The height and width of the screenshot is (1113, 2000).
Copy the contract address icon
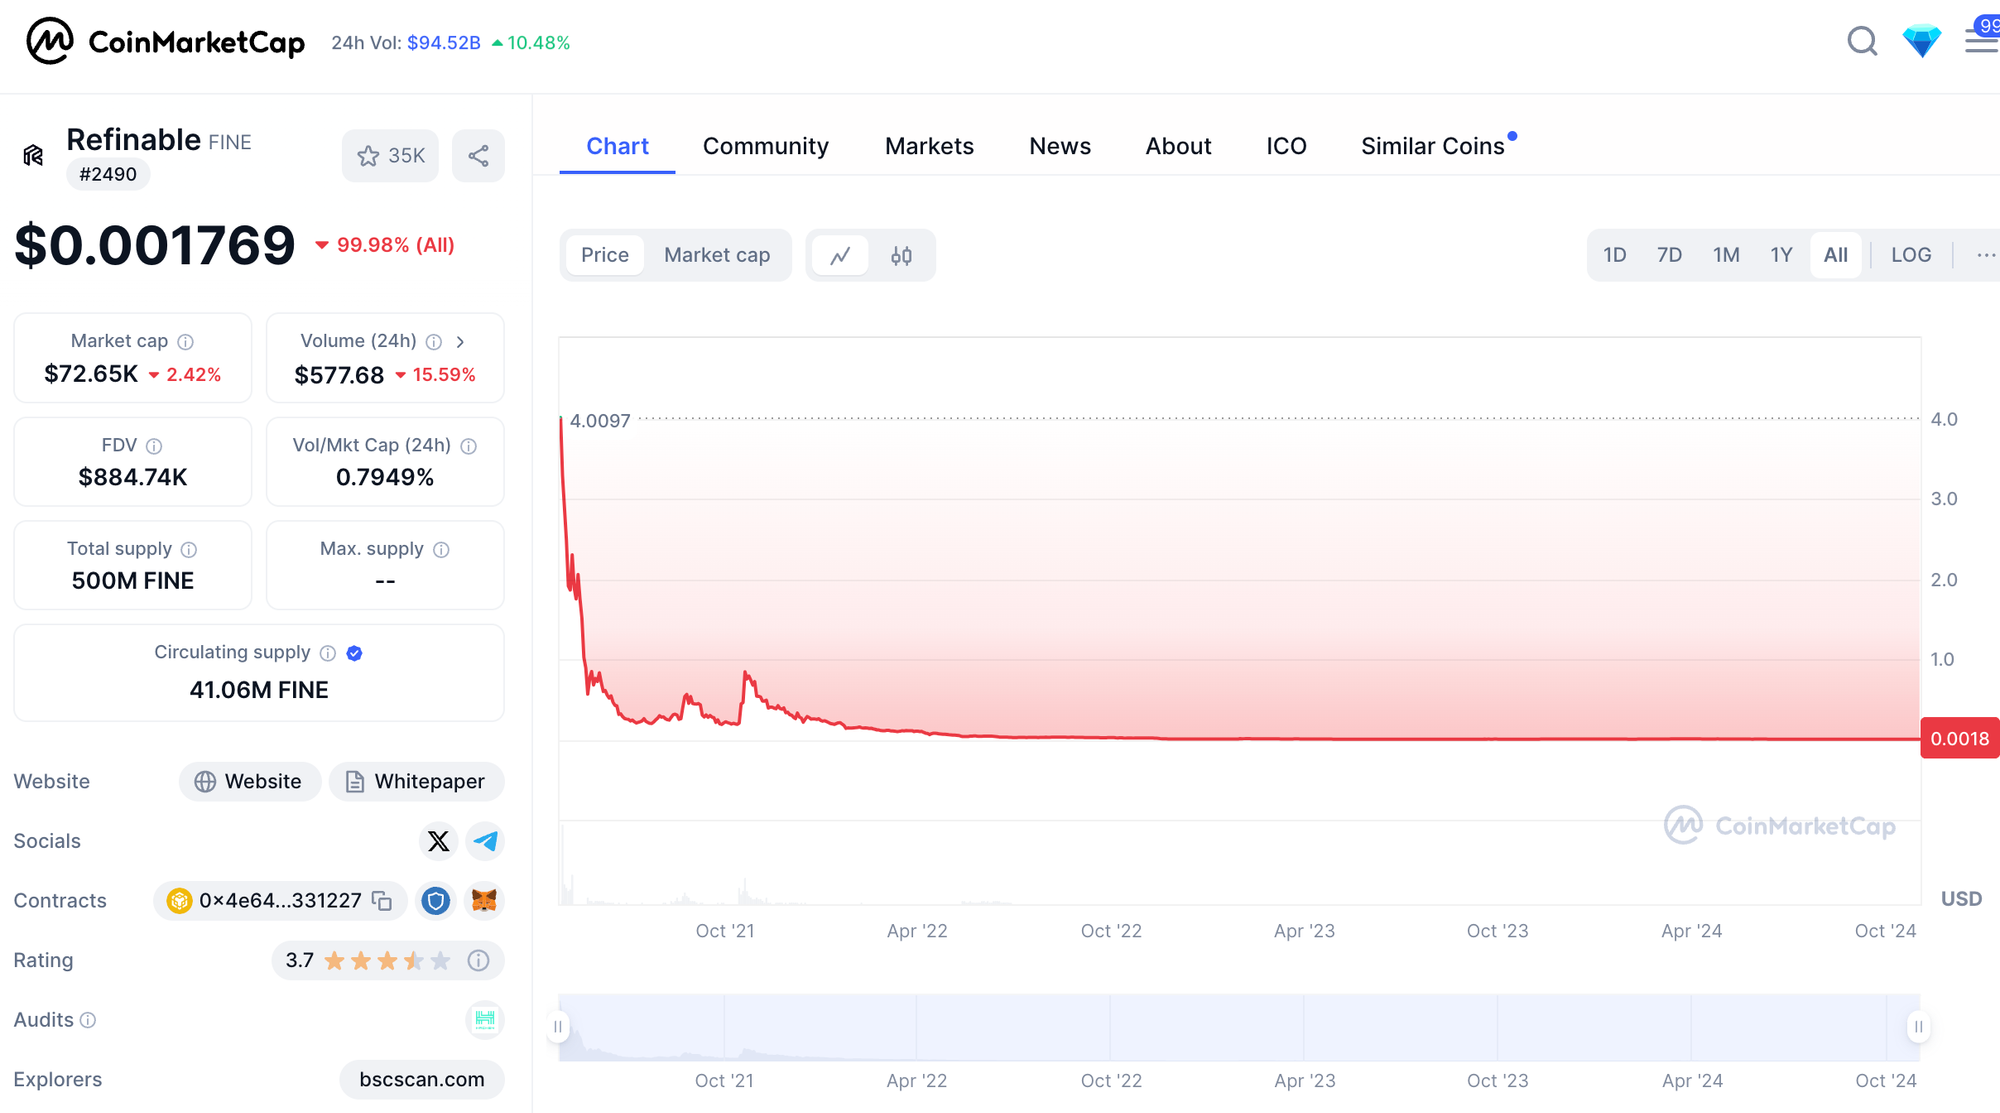tap(382, 901)
